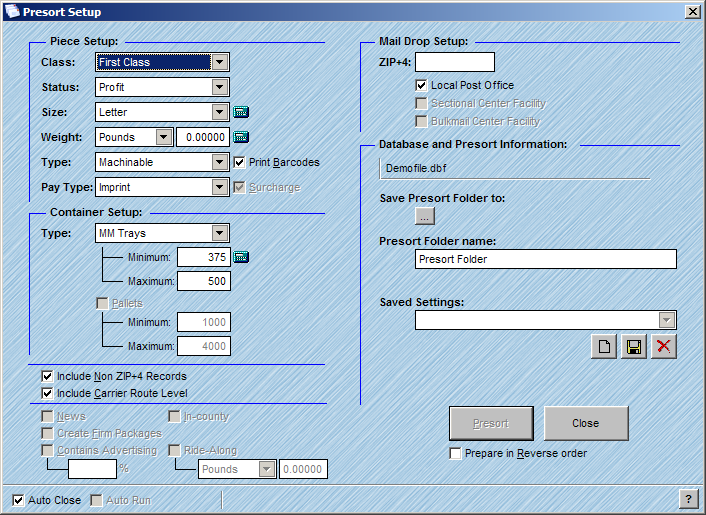The height and width of the screenshot is (515, 706).
Task: Expand the Saved Settings dropdown
Action: 667,320
